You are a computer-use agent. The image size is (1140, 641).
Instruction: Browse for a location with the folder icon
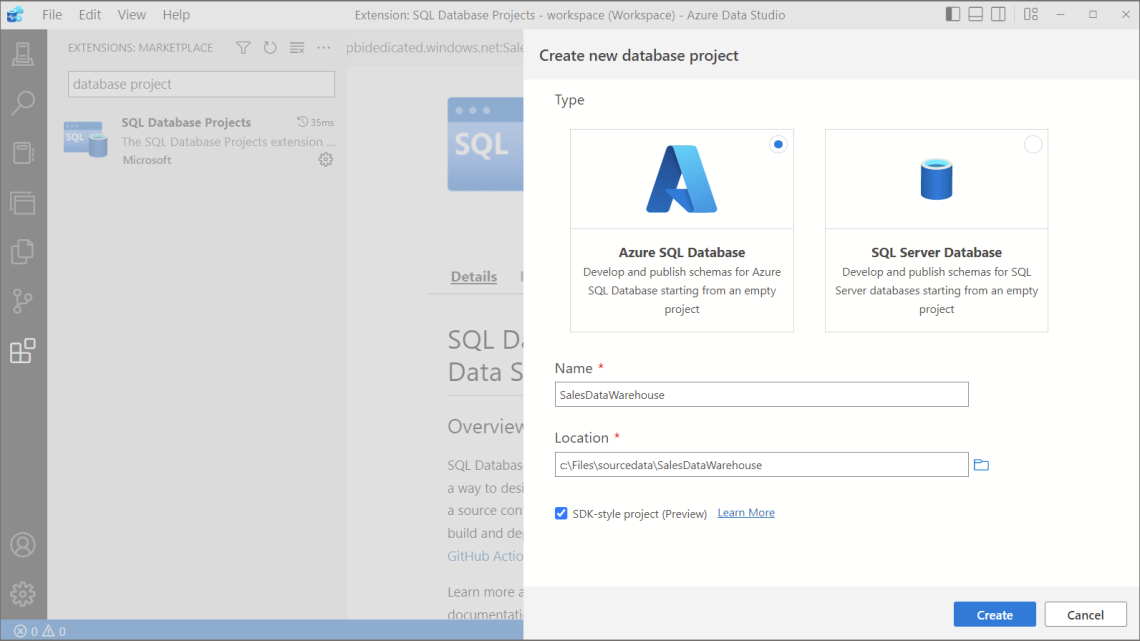981,464
